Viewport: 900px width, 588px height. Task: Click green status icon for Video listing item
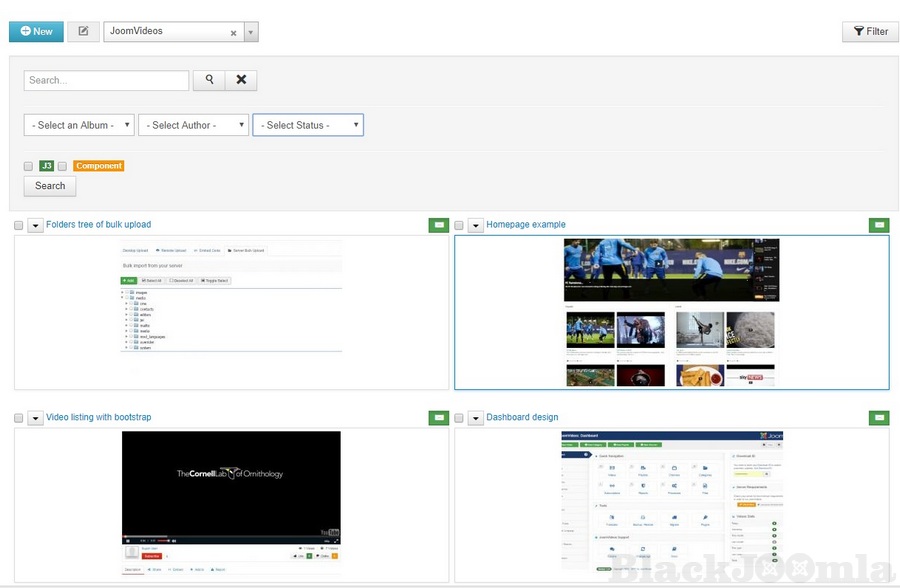pyautogui.click(x=438, y=417)
